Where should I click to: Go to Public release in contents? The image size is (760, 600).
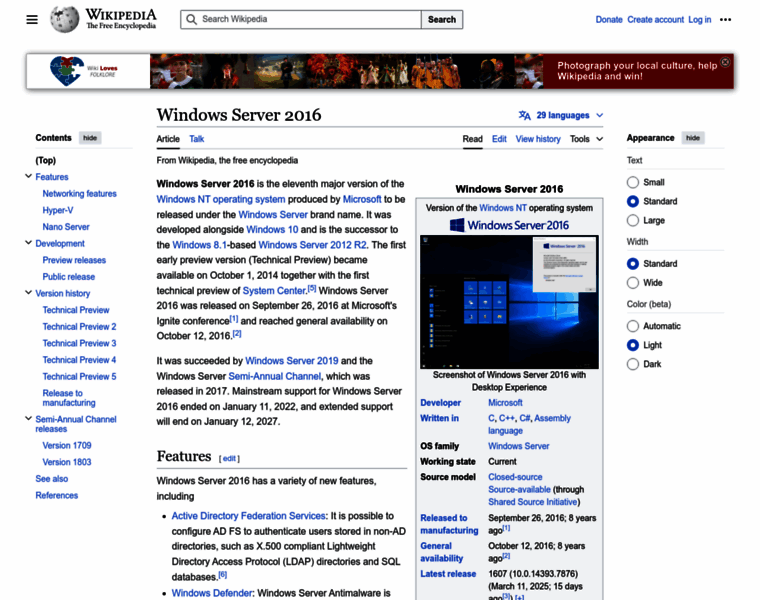coord(69,277)
